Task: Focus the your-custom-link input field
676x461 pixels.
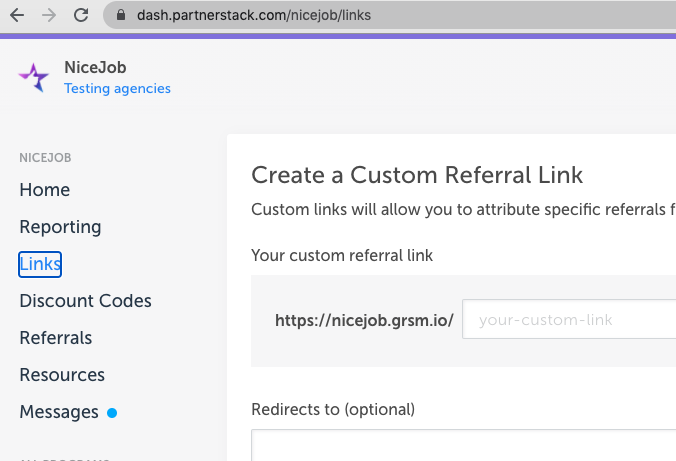Action: tap(569, 319)
